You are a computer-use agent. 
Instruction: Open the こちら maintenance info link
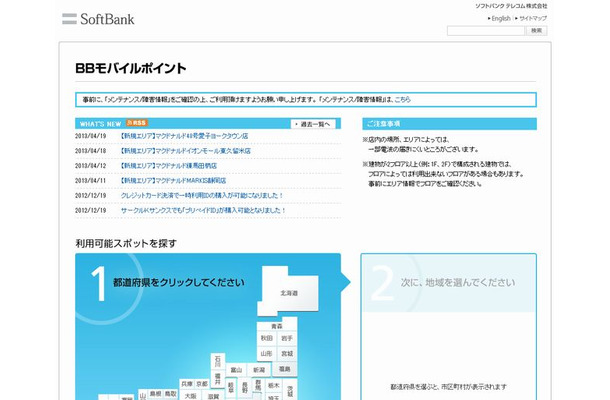pos(402,100)
